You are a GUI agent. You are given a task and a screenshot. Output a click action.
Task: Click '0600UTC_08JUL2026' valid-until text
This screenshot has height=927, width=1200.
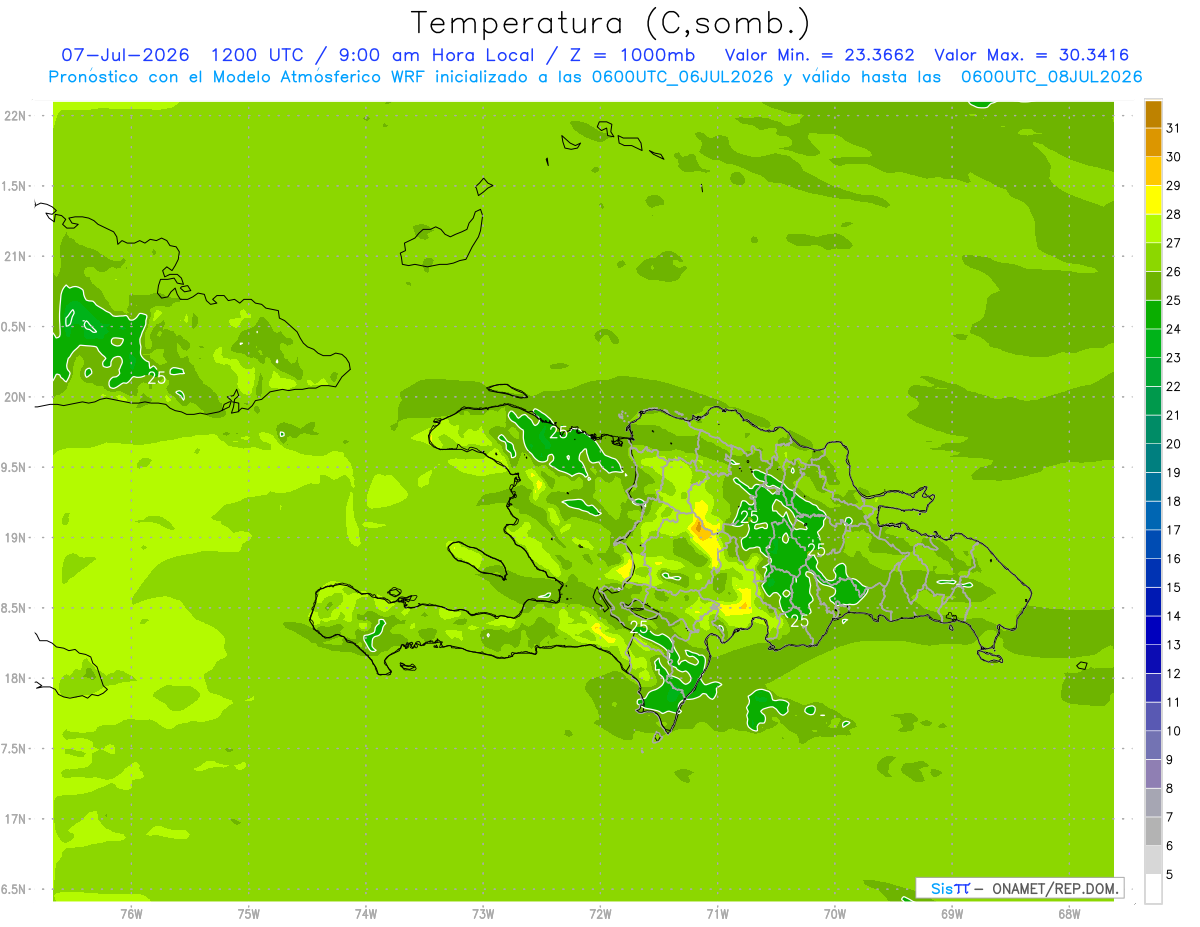(1051, 77)
